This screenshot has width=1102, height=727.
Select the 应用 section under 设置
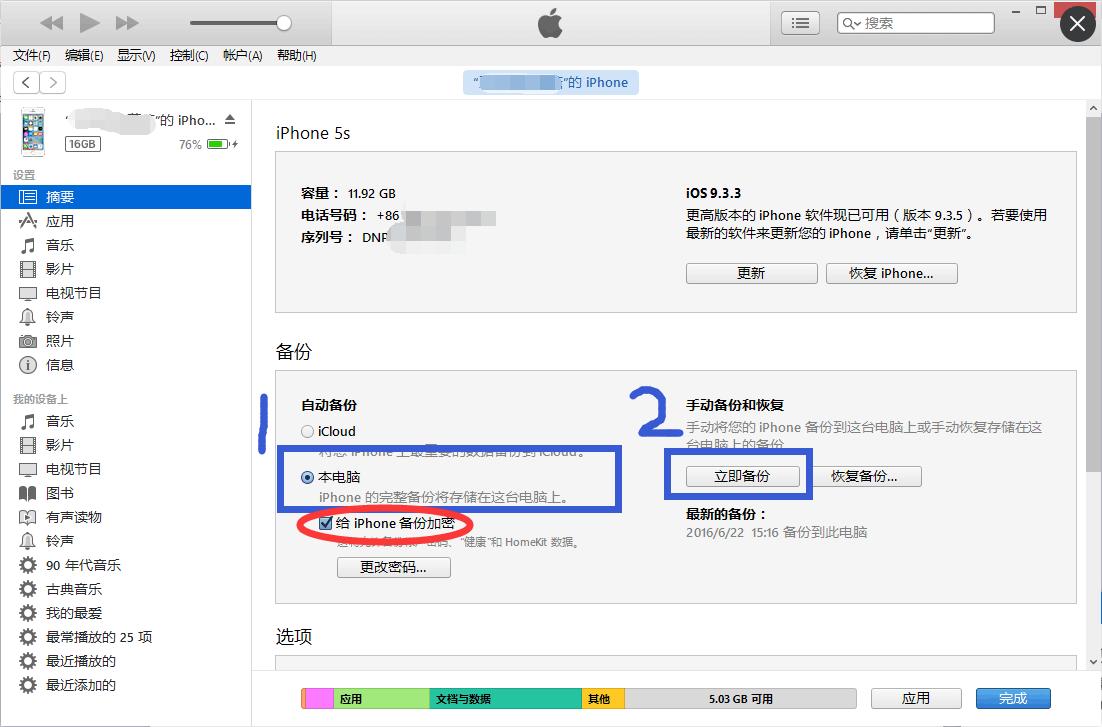[x=58, y=220]
